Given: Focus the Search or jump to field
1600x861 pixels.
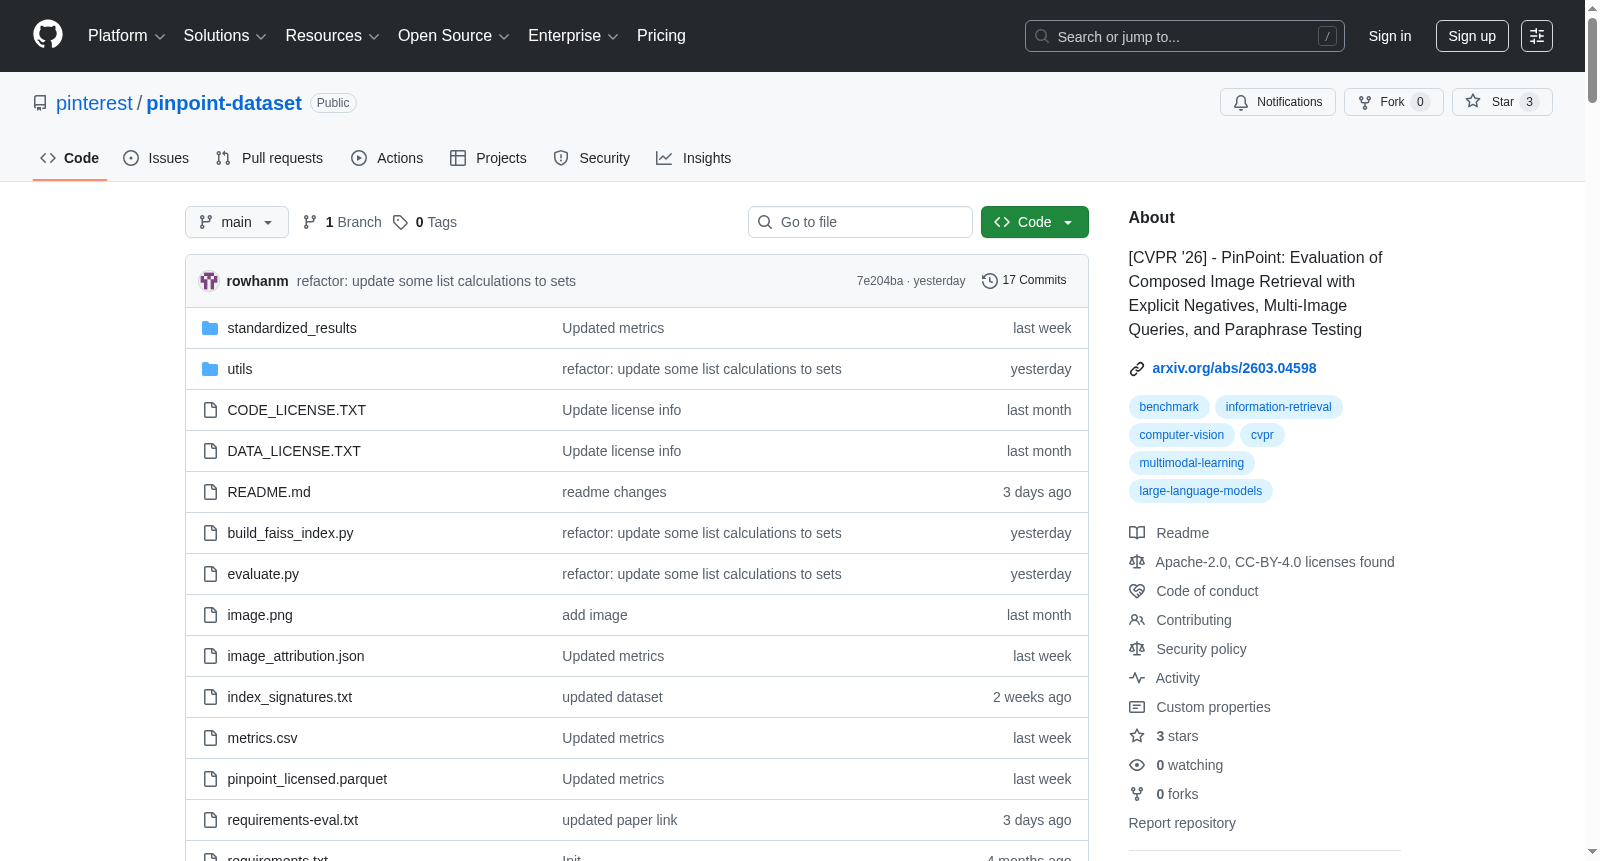Looking at the screenshot, I should [x=1185, y=36].
